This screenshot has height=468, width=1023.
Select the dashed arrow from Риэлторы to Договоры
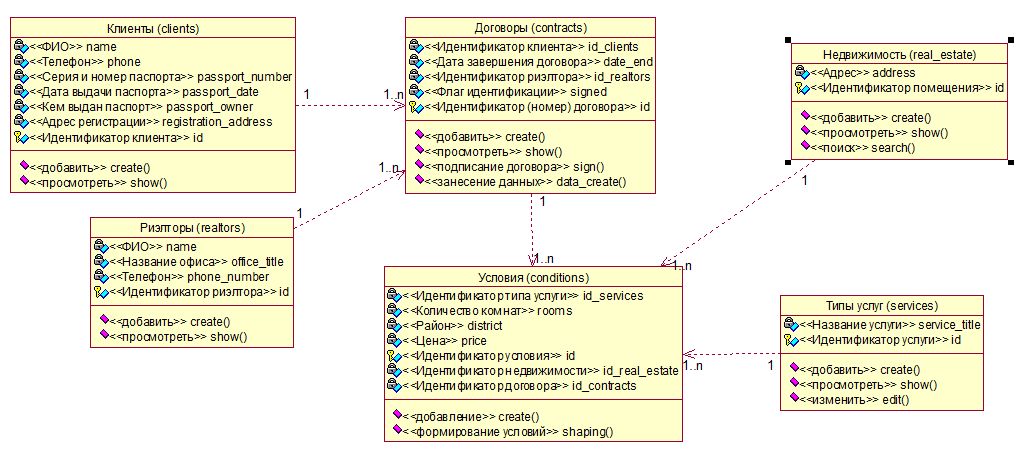point(350,201)
